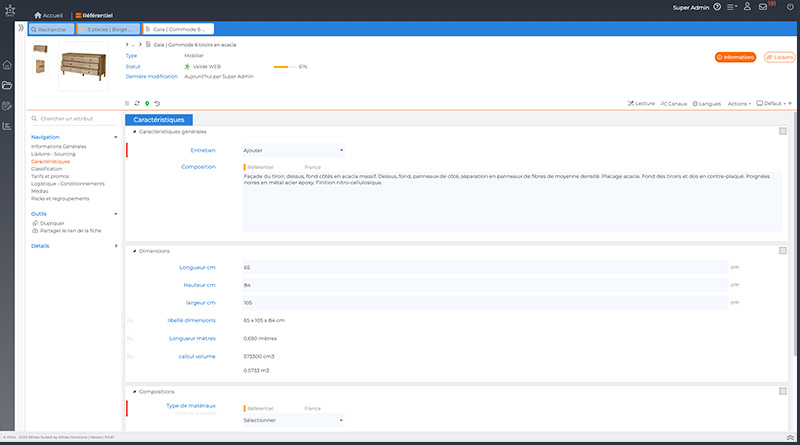Open the messages envelope icon
The image size is (800, 445).
pyautogui.click(x=763, y=7)
